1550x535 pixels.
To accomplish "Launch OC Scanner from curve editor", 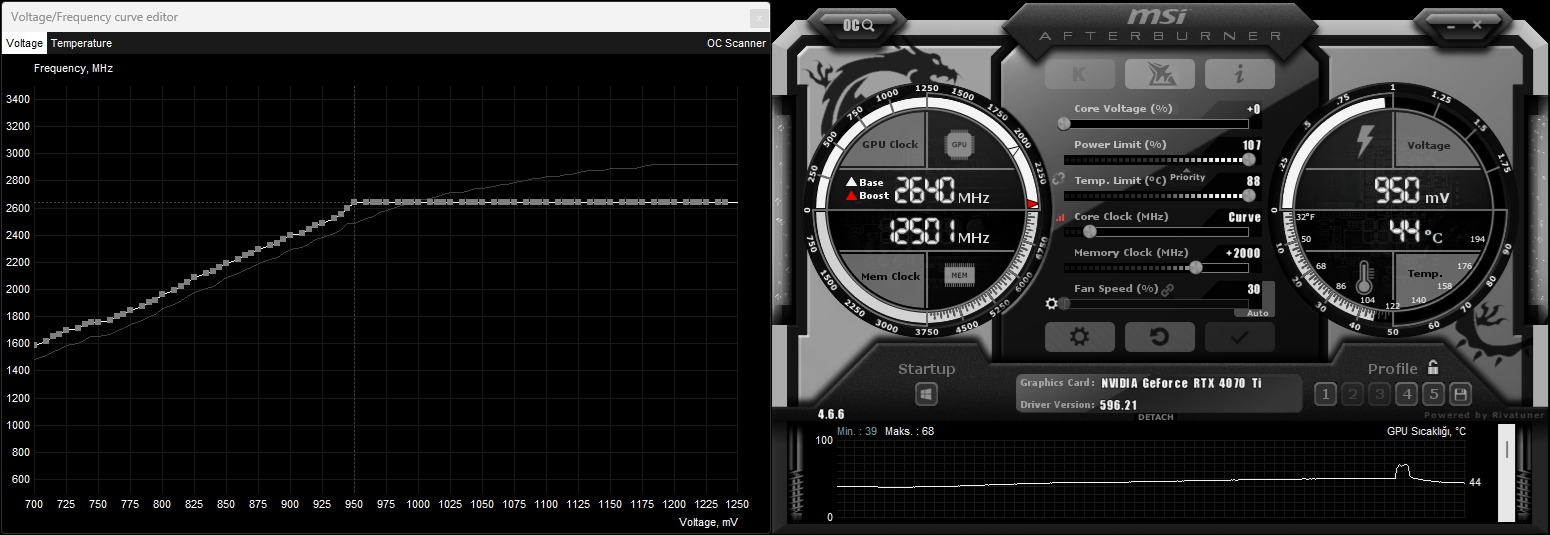I will [736, 43].
